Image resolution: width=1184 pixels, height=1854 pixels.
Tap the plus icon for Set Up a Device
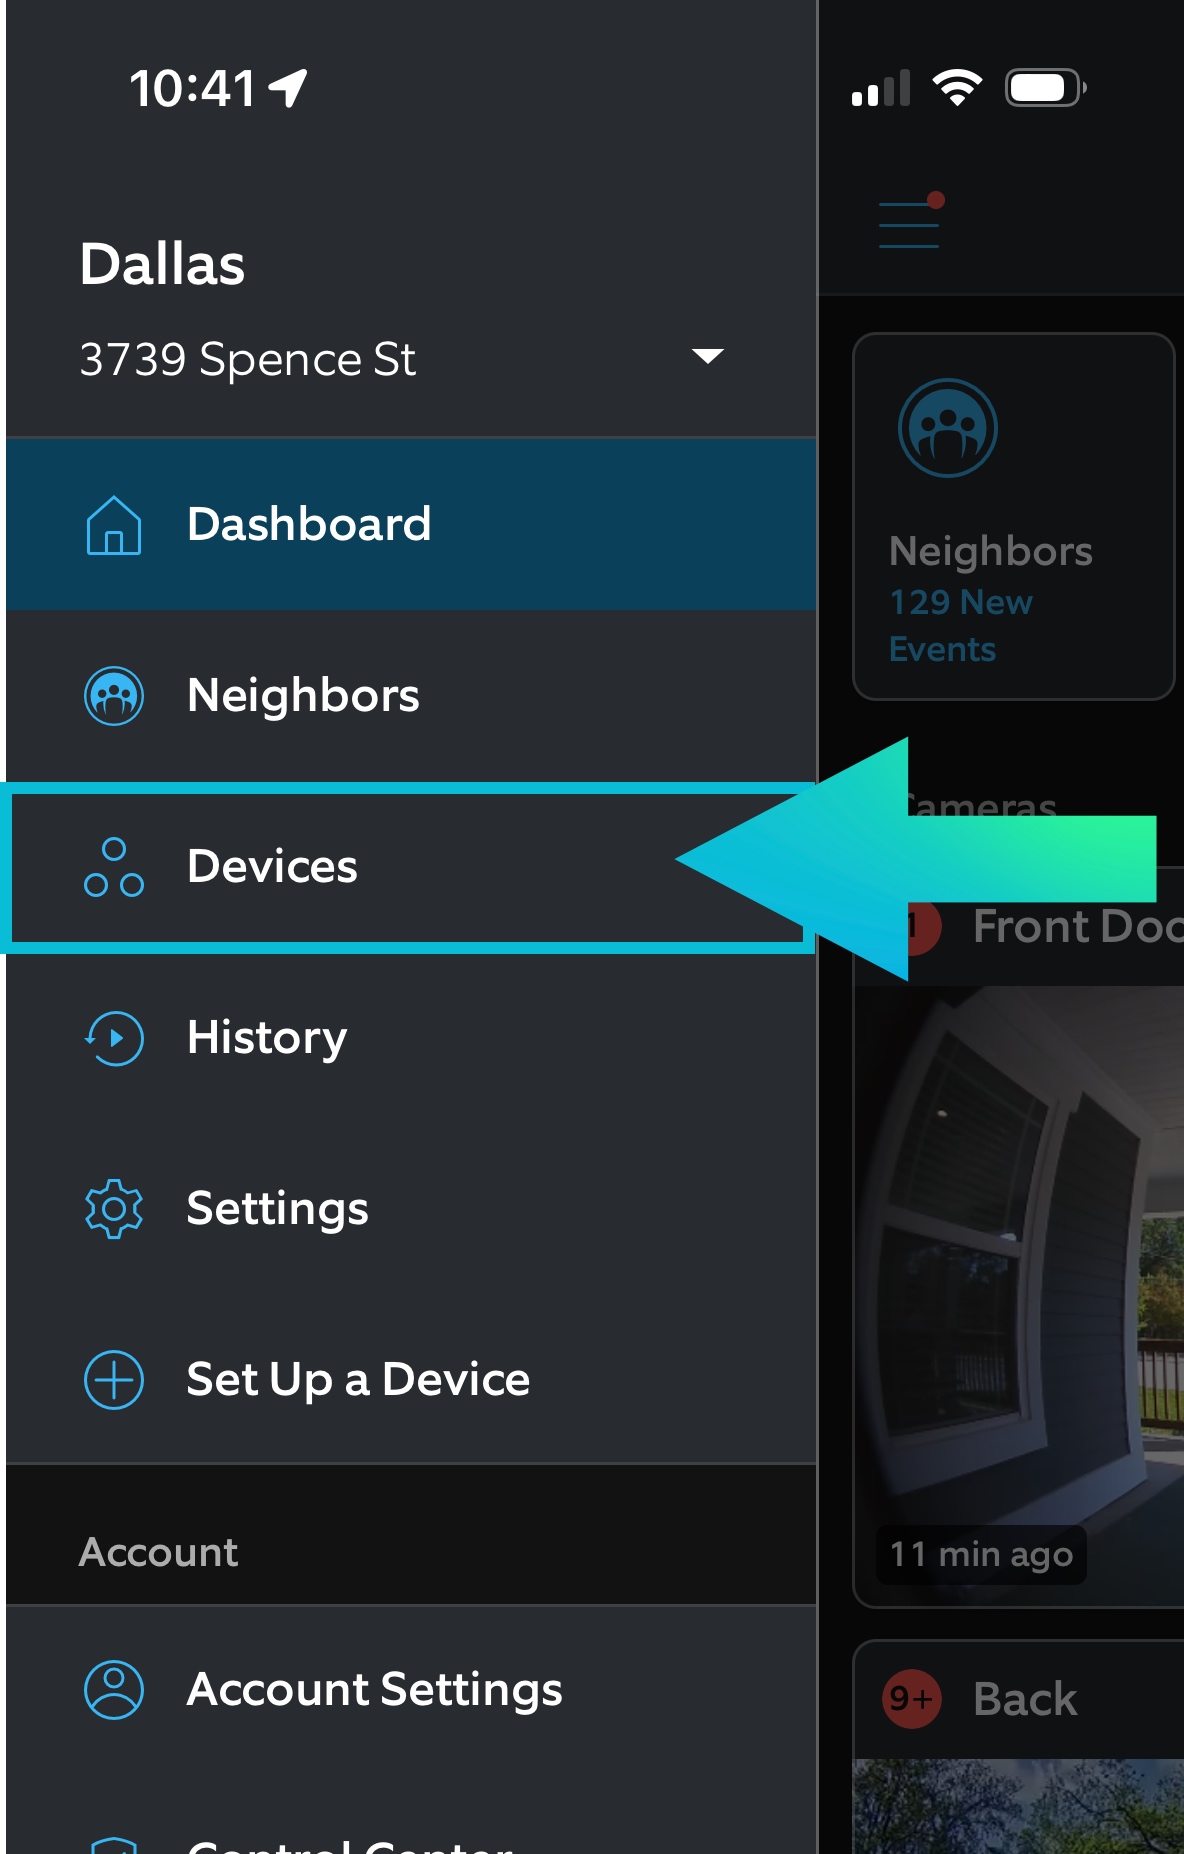coord(114,1380)
